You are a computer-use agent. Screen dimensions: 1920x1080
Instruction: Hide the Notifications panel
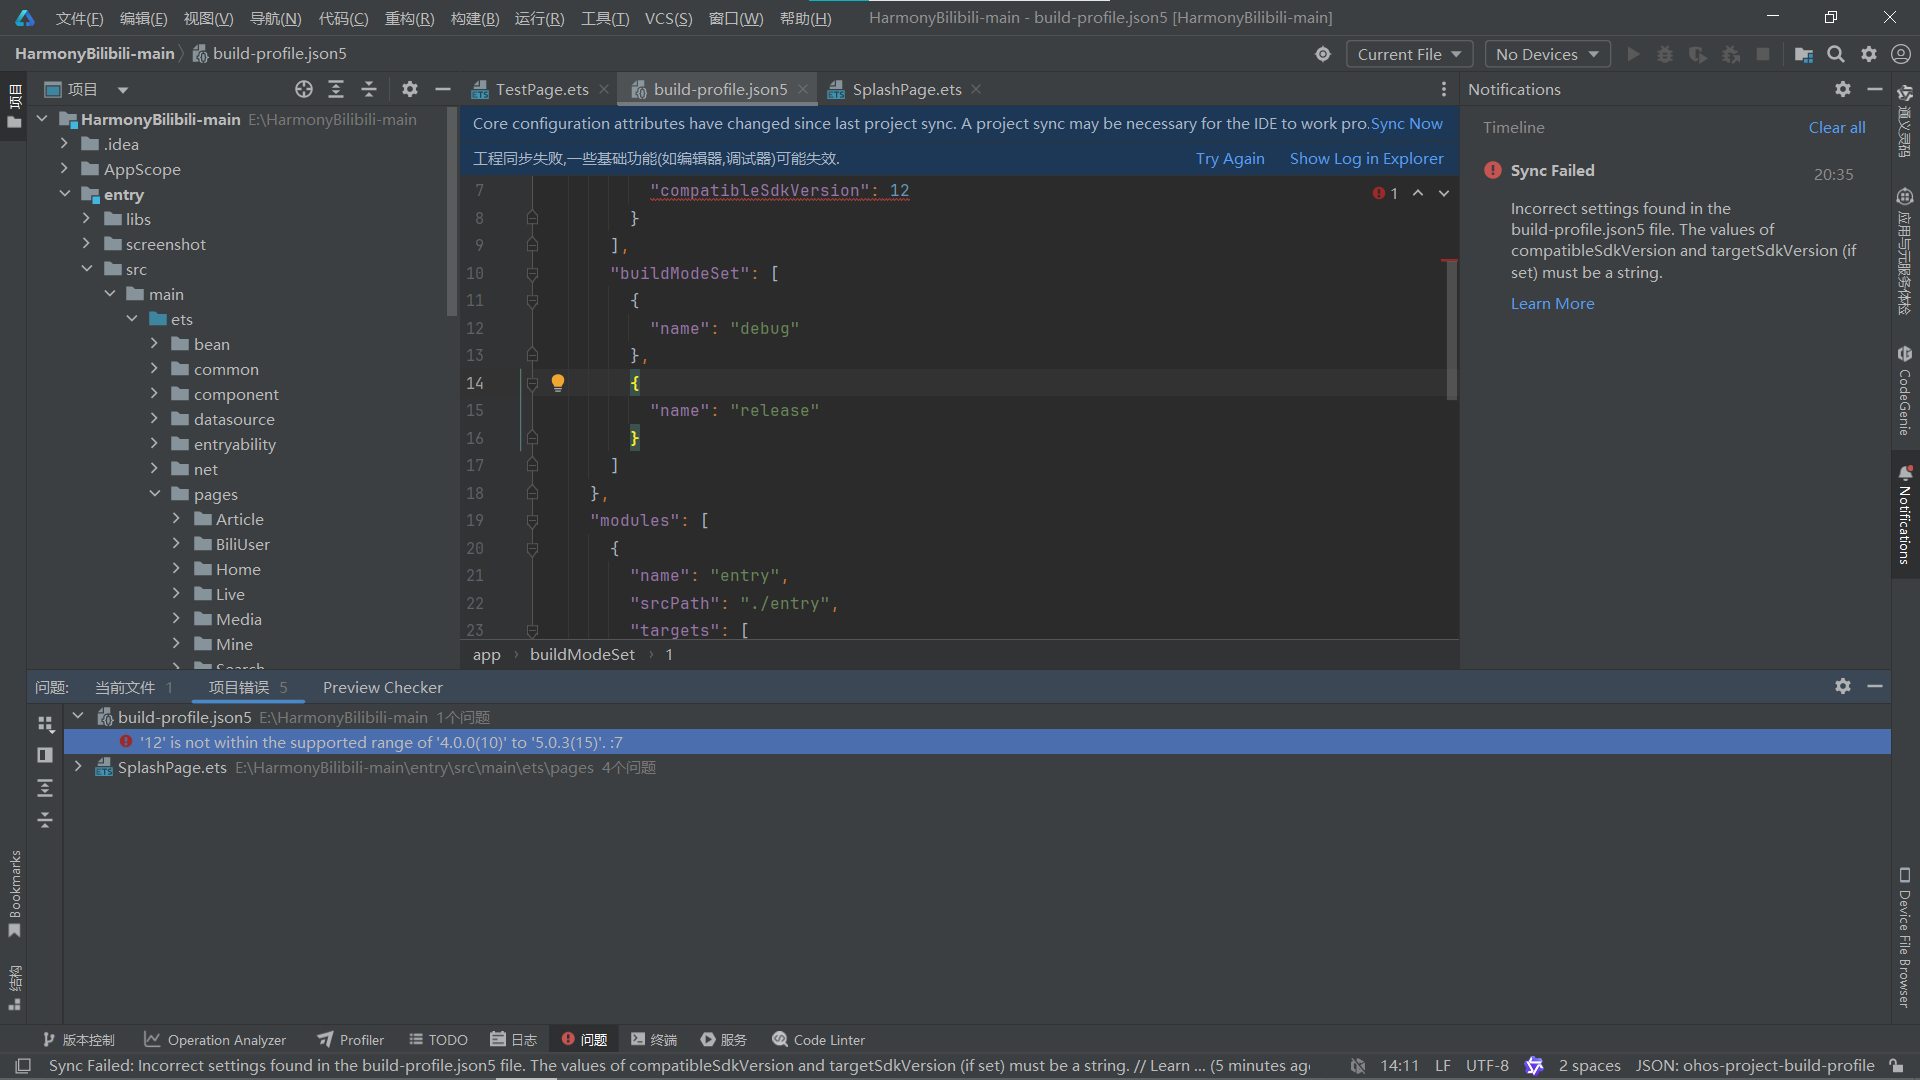pos(1875,89)
